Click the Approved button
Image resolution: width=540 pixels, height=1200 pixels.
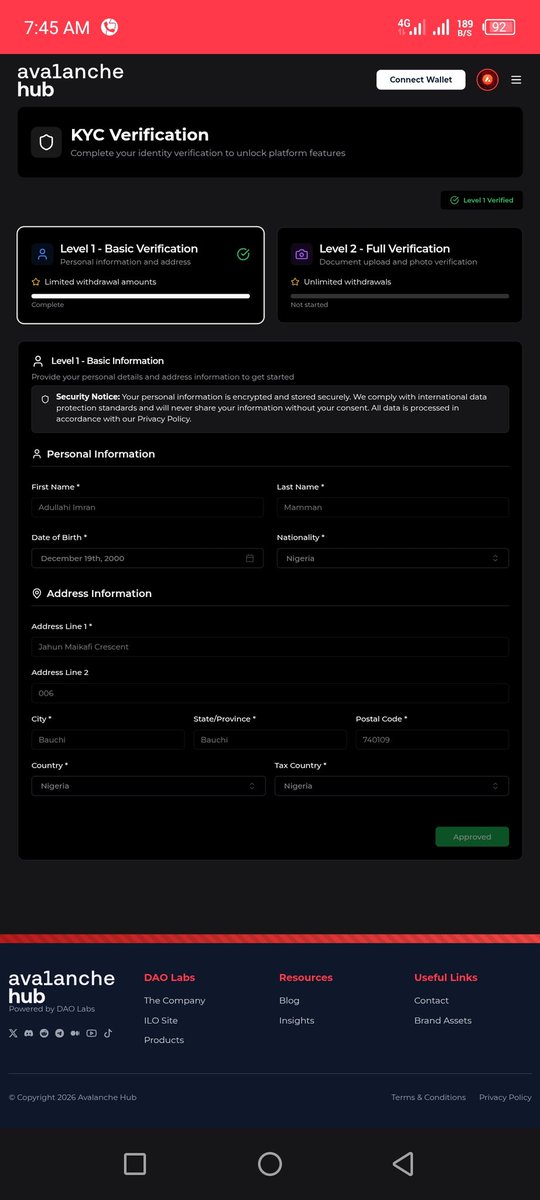pos(472,837)
